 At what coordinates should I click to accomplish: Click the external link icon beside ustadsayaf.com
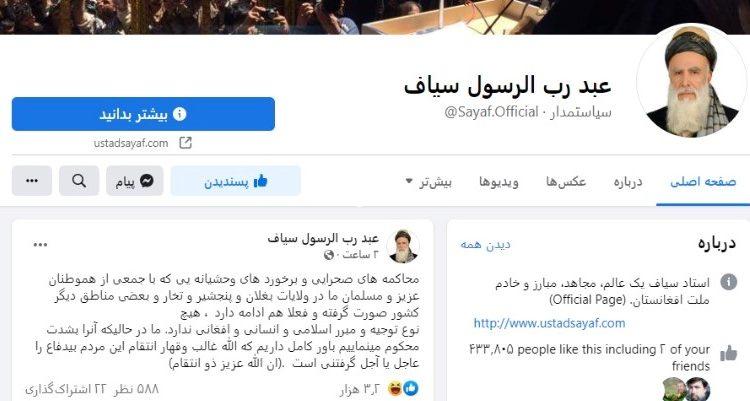click(185, 143)
